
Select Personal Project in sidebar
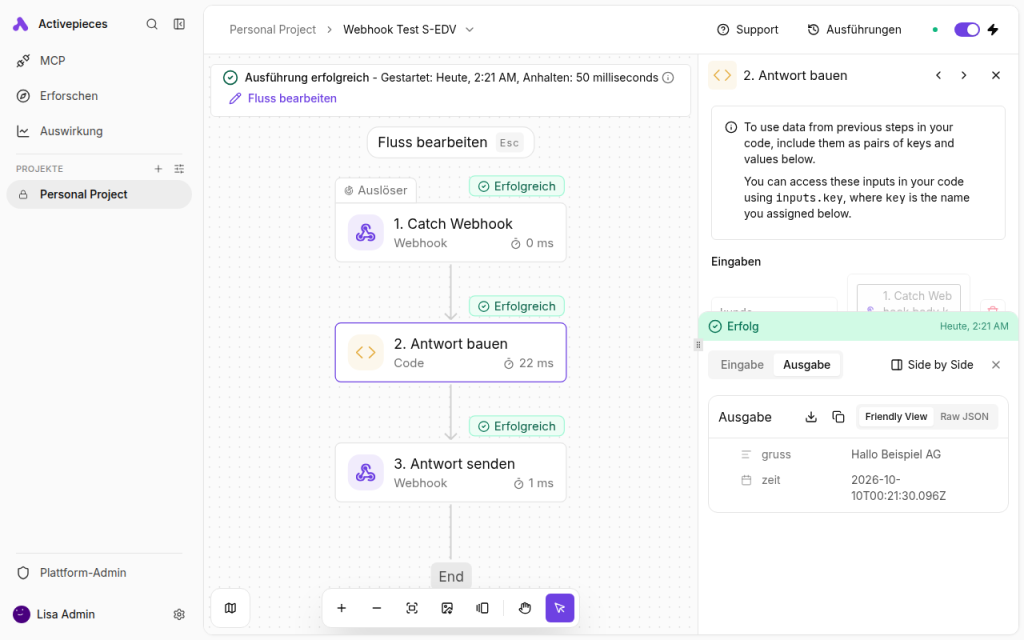(x=99, y=195)
